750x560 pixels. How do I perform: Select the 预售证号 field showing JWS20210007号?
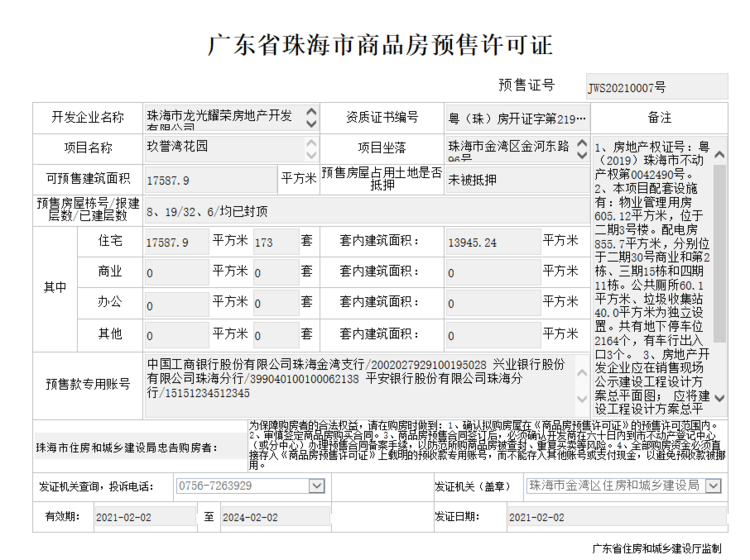tap(655, 87)
